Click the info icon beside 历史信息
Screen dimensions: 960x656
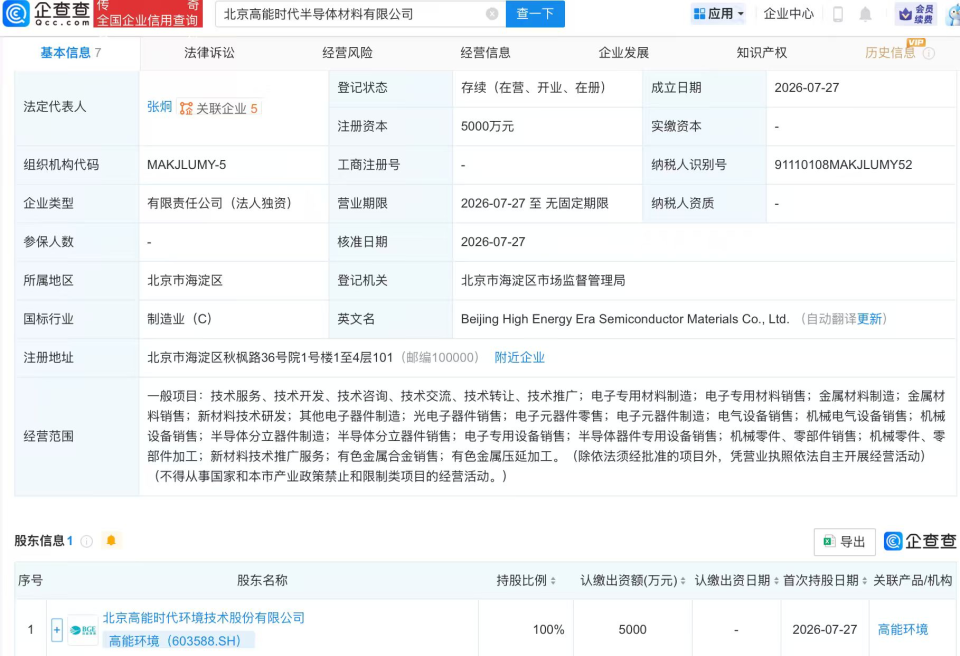[929, 53]
